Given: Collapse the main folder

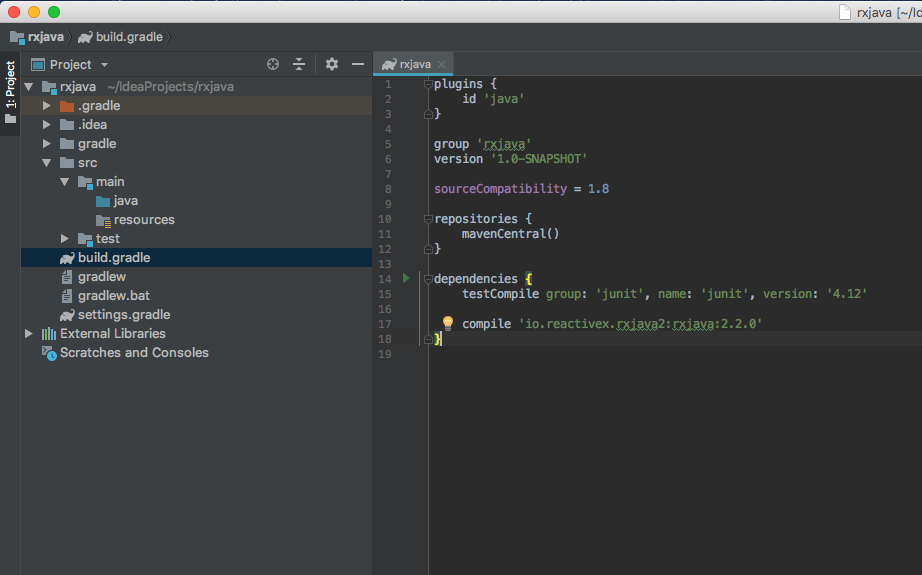Looking at the screenshot, I should click(x=65, y=182).
